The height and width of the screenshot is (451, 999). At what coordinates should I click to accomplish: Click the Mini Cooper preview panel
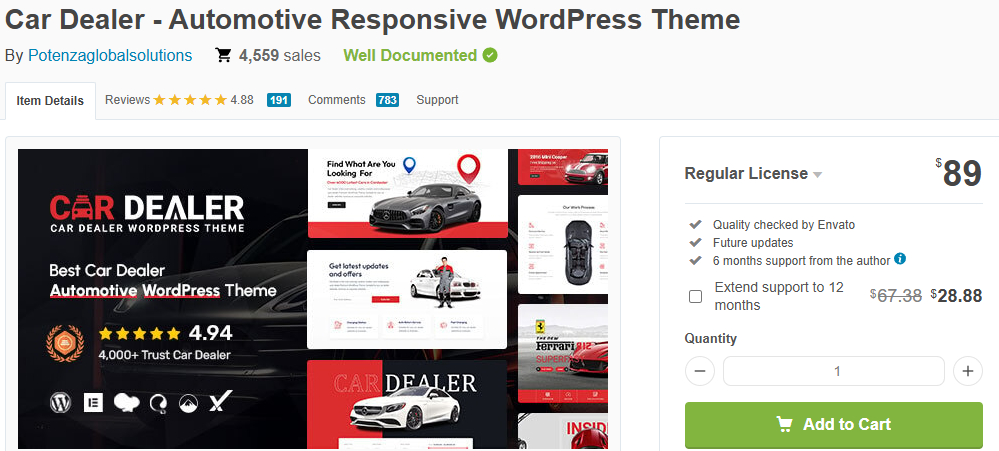(x=563, y=167)
